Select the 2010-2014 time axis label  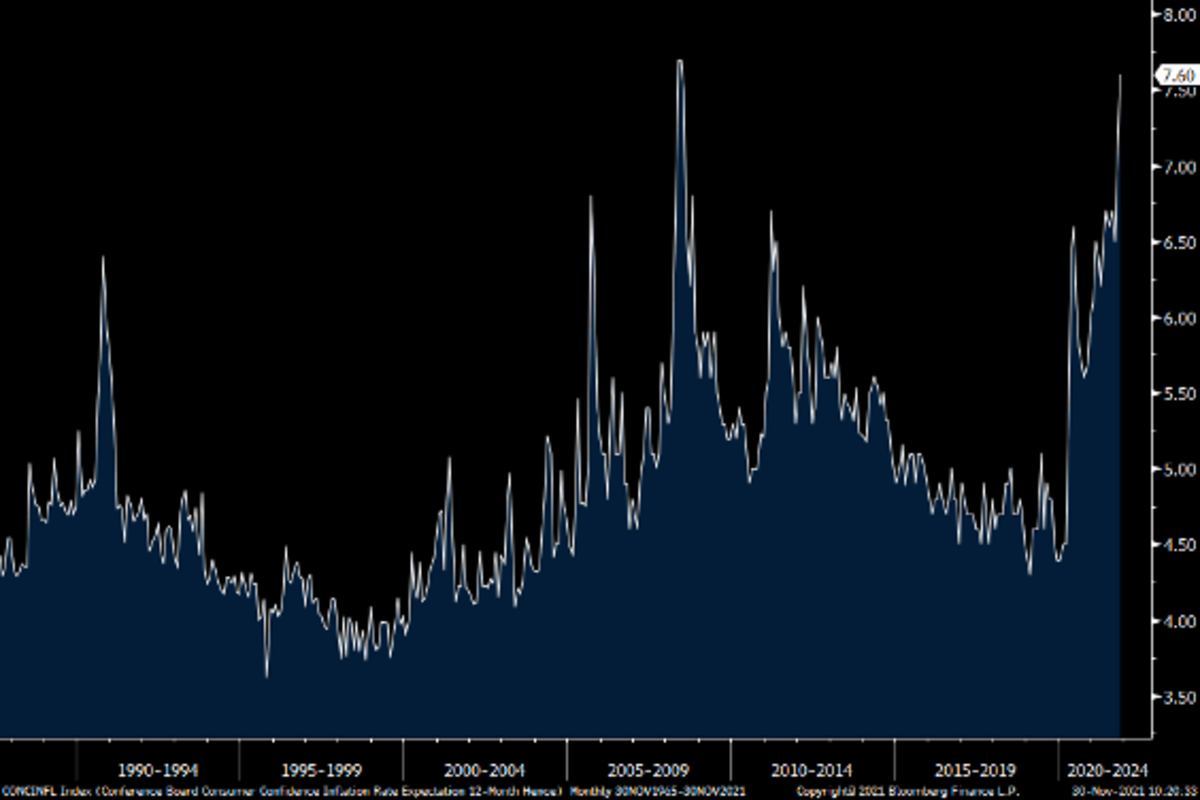[x=812, y=770]
